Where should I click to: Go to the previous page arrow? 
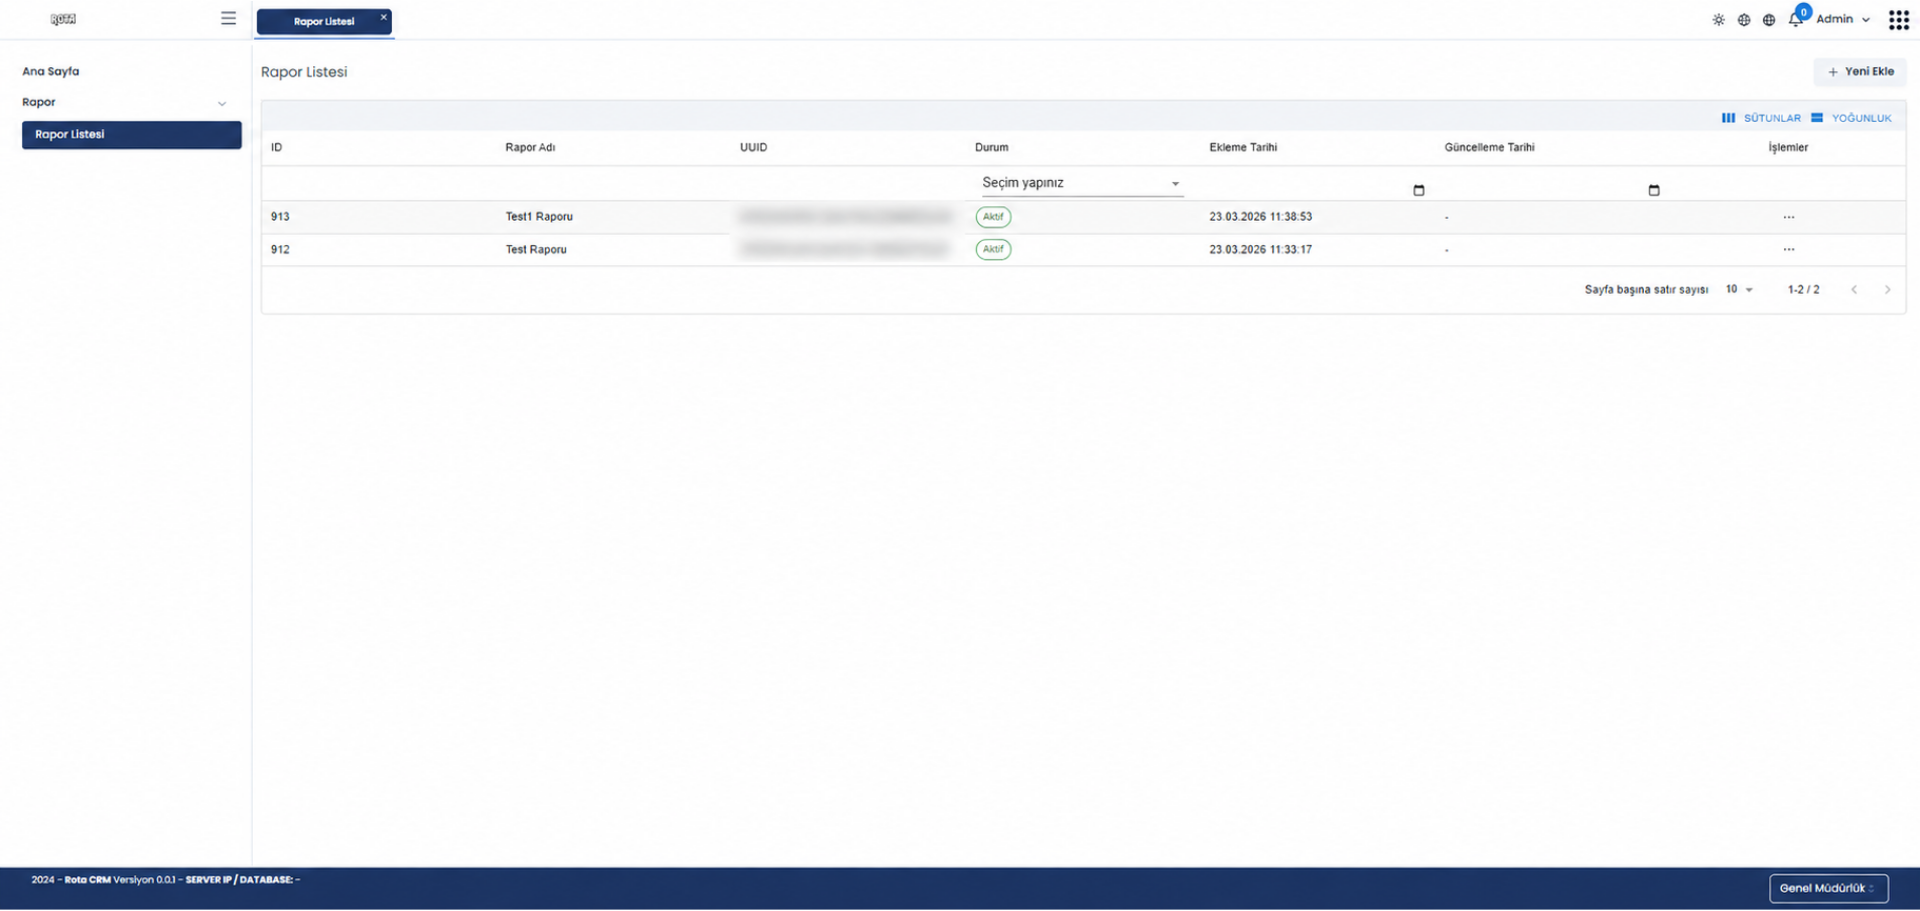pyautogui.click(x=1854, y=290)
